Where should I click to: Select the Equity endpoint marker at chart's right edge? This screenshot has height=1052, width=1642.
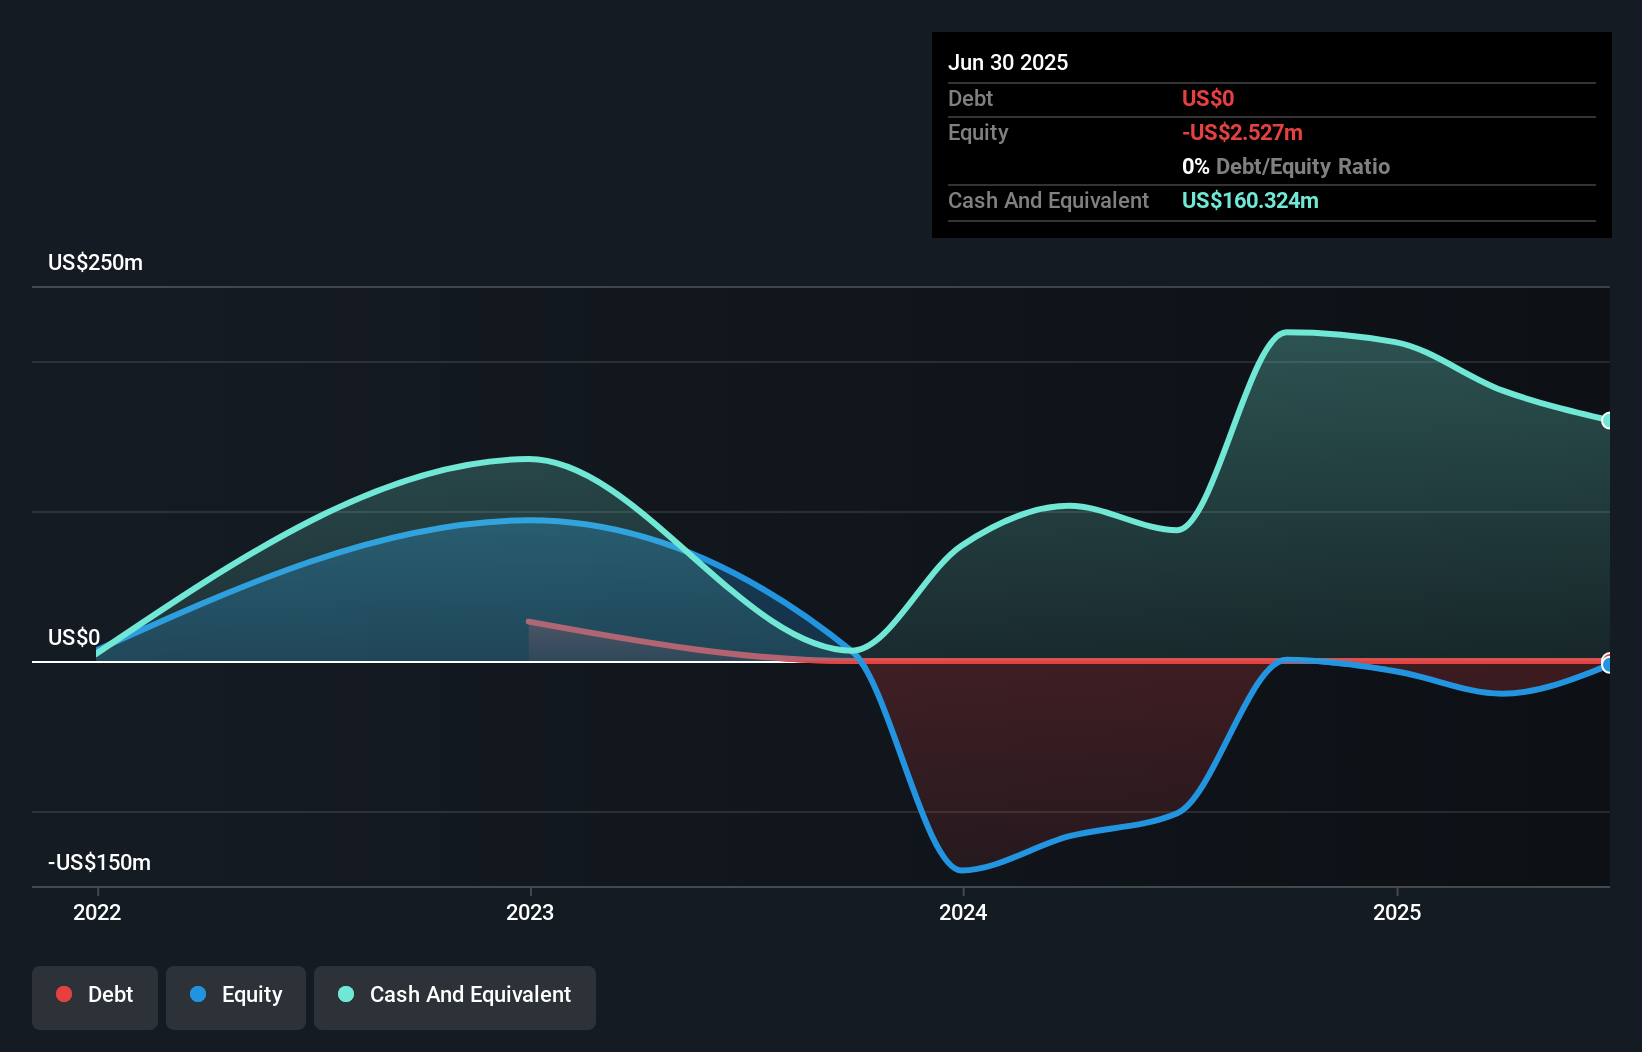1608,664
